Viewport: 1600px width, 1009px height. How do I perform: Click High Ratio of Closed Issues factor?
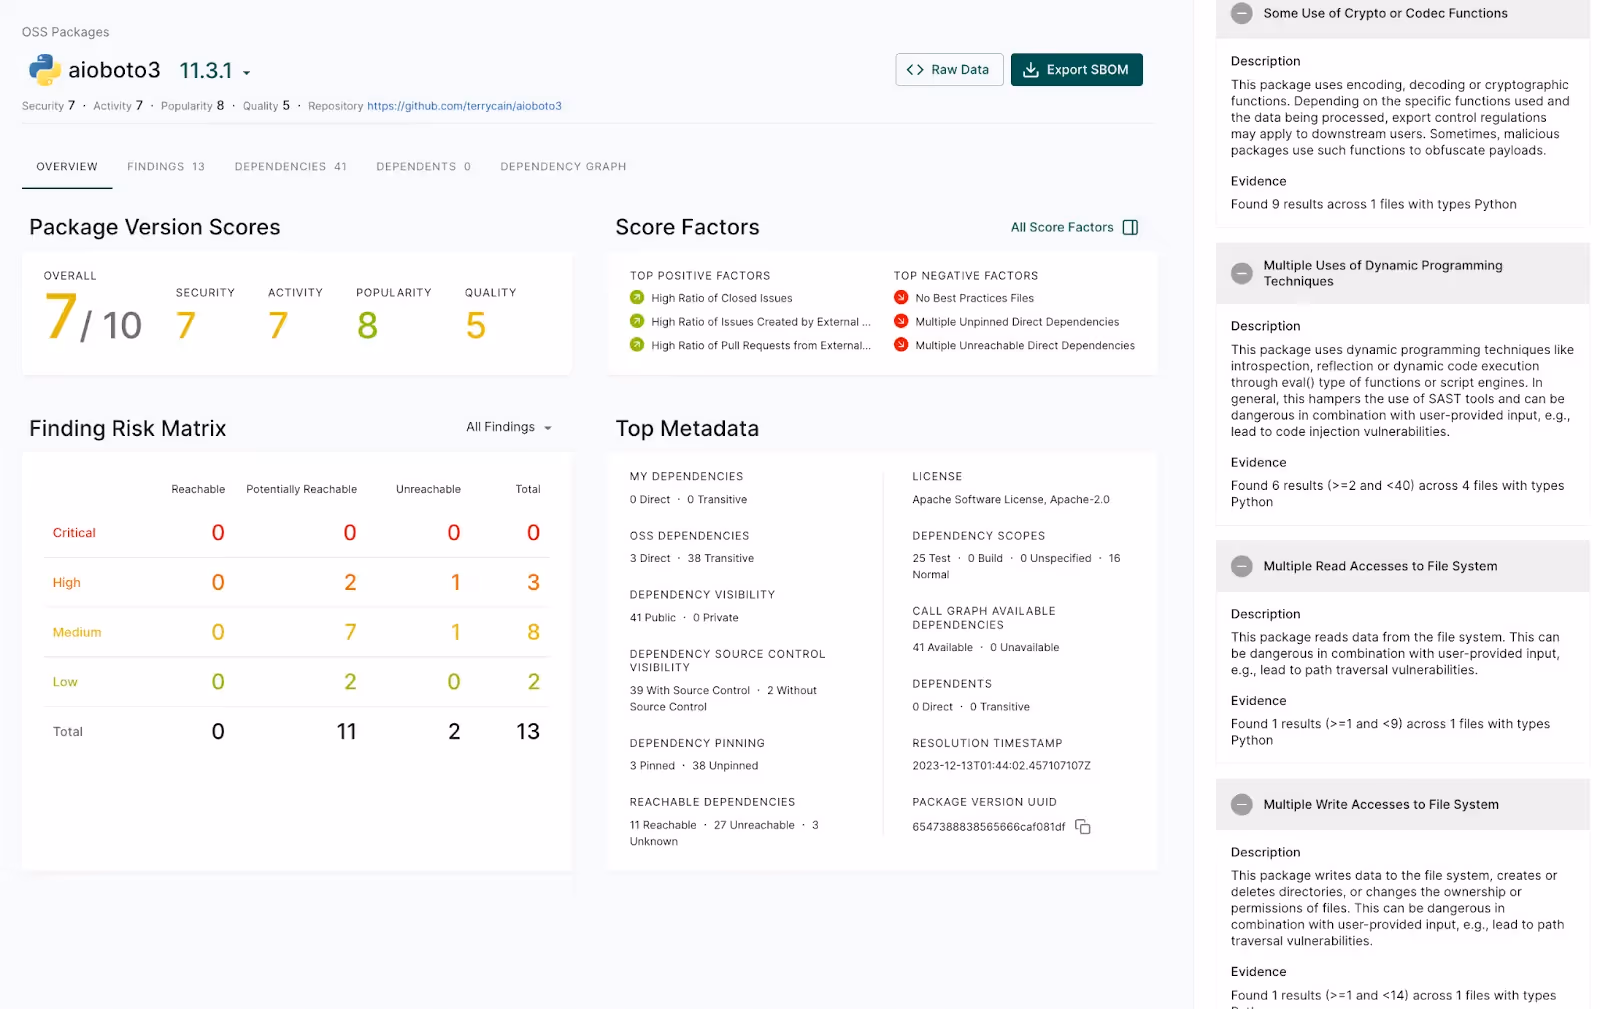(x=722, y=298)
